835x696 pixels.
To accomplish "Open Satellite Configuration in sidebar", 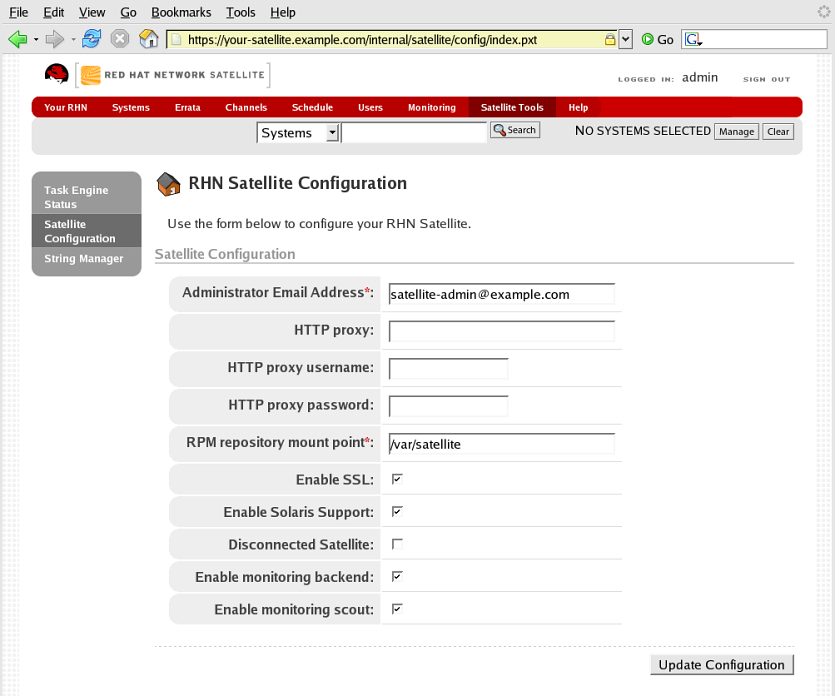I will pos(87,231).
